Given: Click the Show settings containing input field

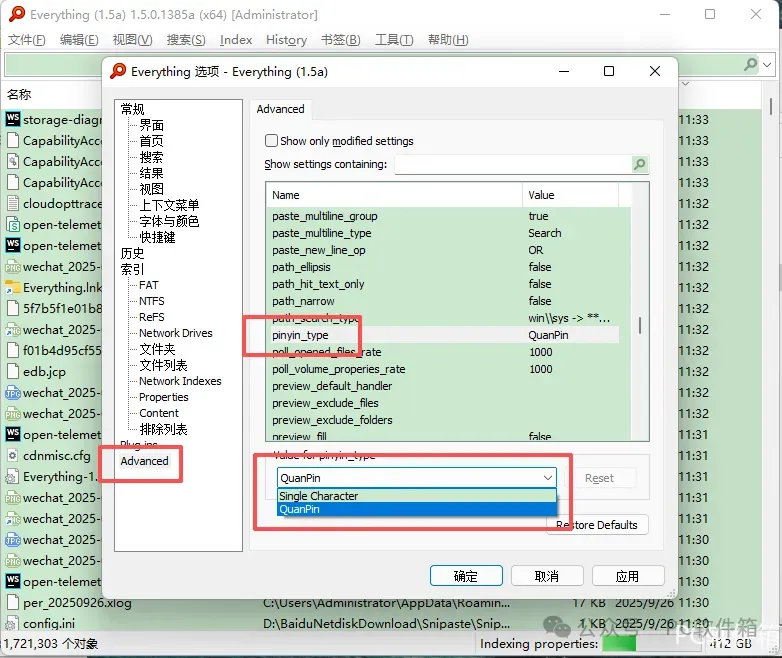Looking at the screenshot, I should (x=513, y=164).
